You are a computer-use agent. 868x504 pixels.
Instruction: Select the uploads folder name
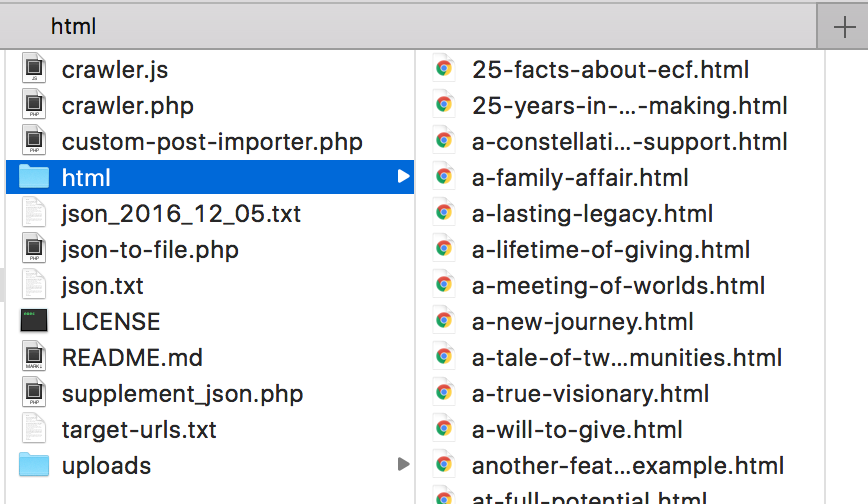click(x=106, y=466)
